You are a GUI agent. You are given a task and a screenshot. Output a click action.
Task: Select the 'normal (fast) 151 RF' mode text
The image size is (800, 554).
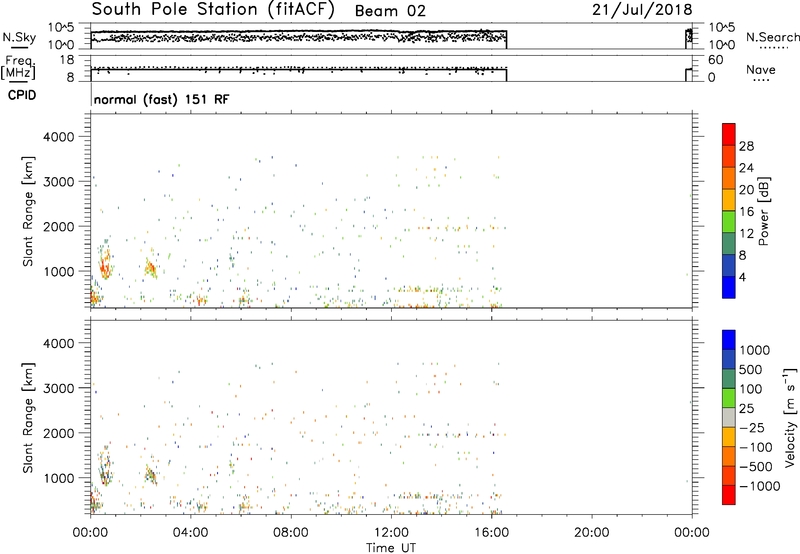(162, 99)
